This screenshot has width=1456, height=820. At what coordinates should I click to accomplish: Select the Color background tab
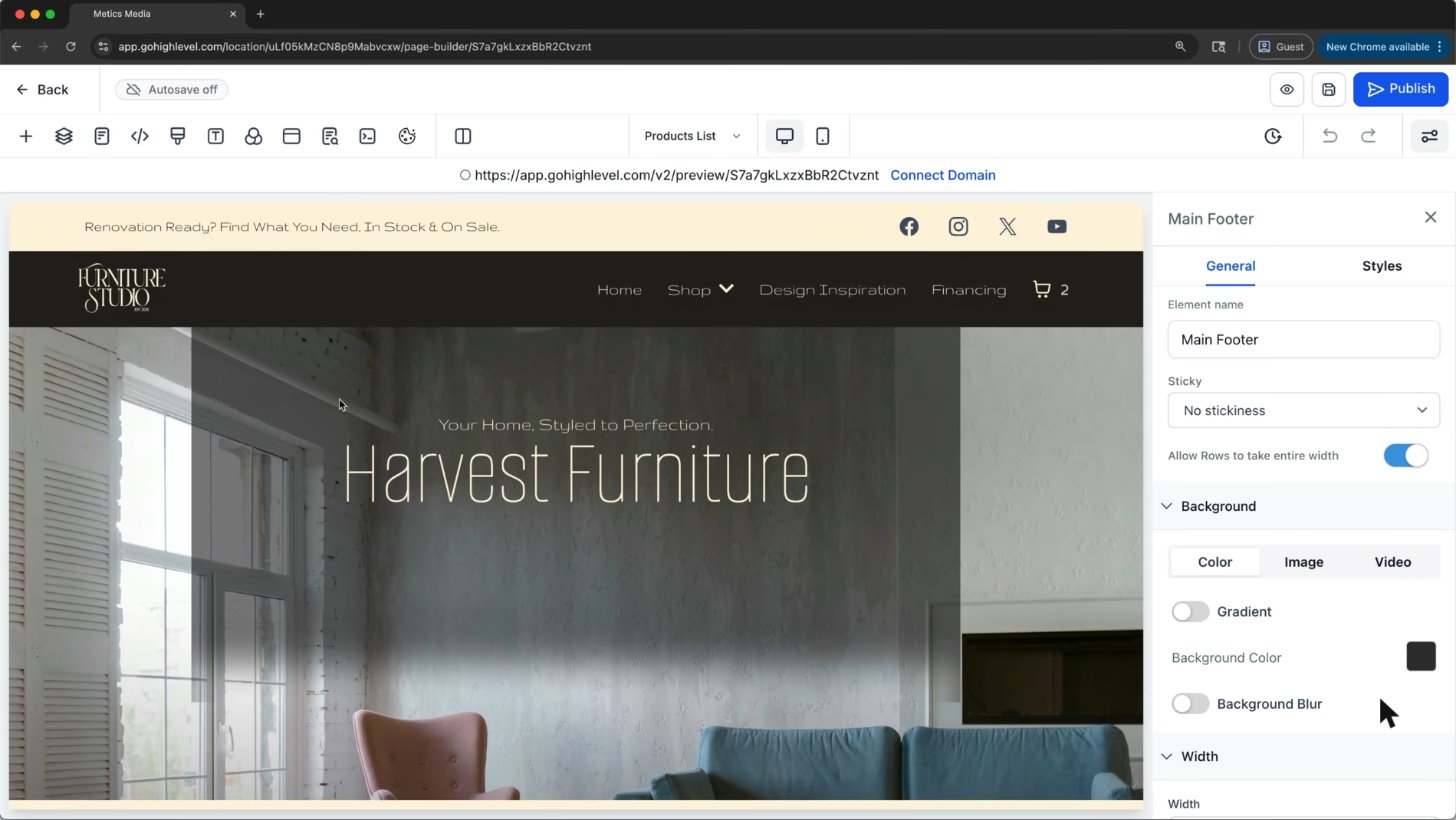1215,562
